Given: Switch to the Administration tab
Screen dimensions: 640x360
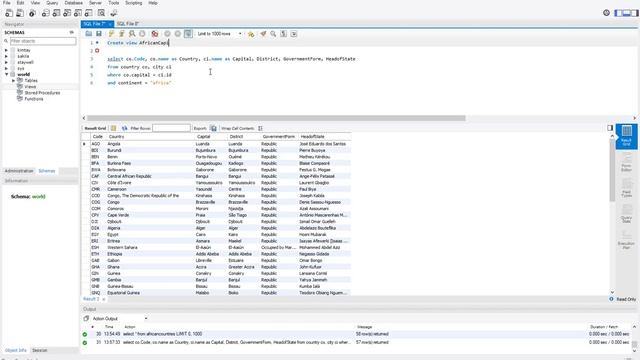Looking at the screenshot, I should click(x=19, y=171).
